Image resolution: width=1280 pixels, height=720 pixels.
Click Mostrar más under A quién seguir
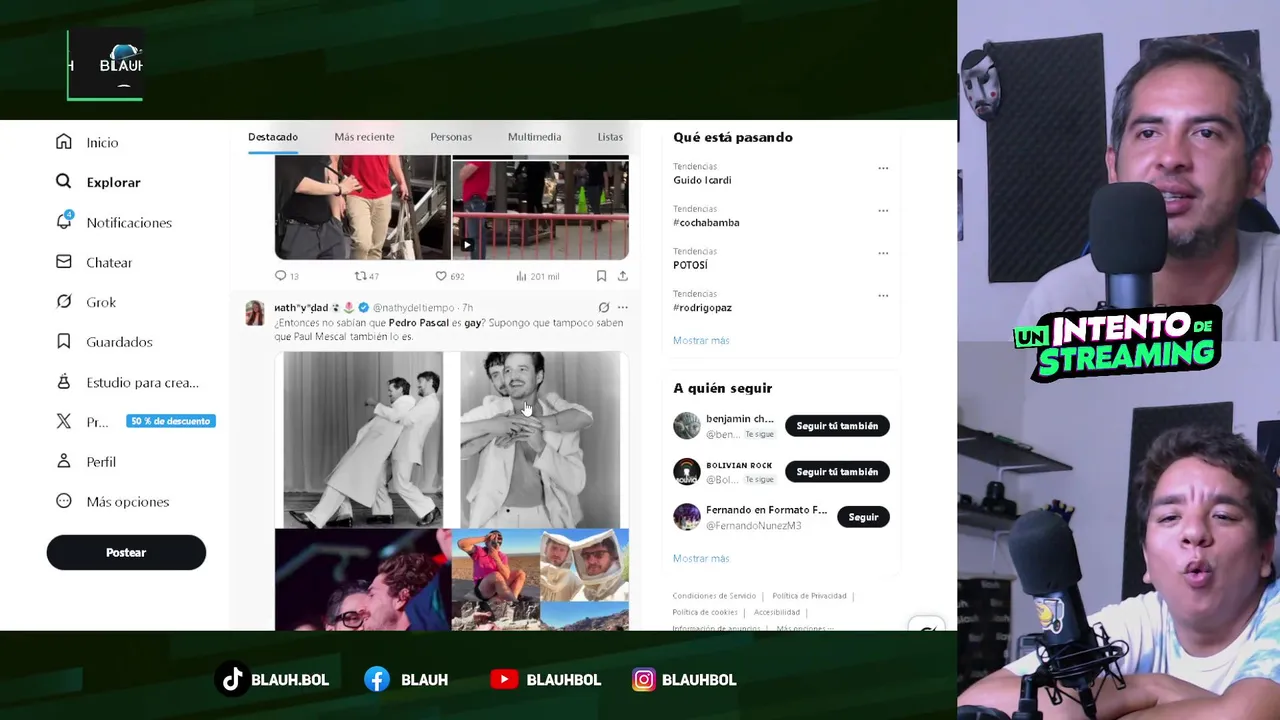point(701,559)
